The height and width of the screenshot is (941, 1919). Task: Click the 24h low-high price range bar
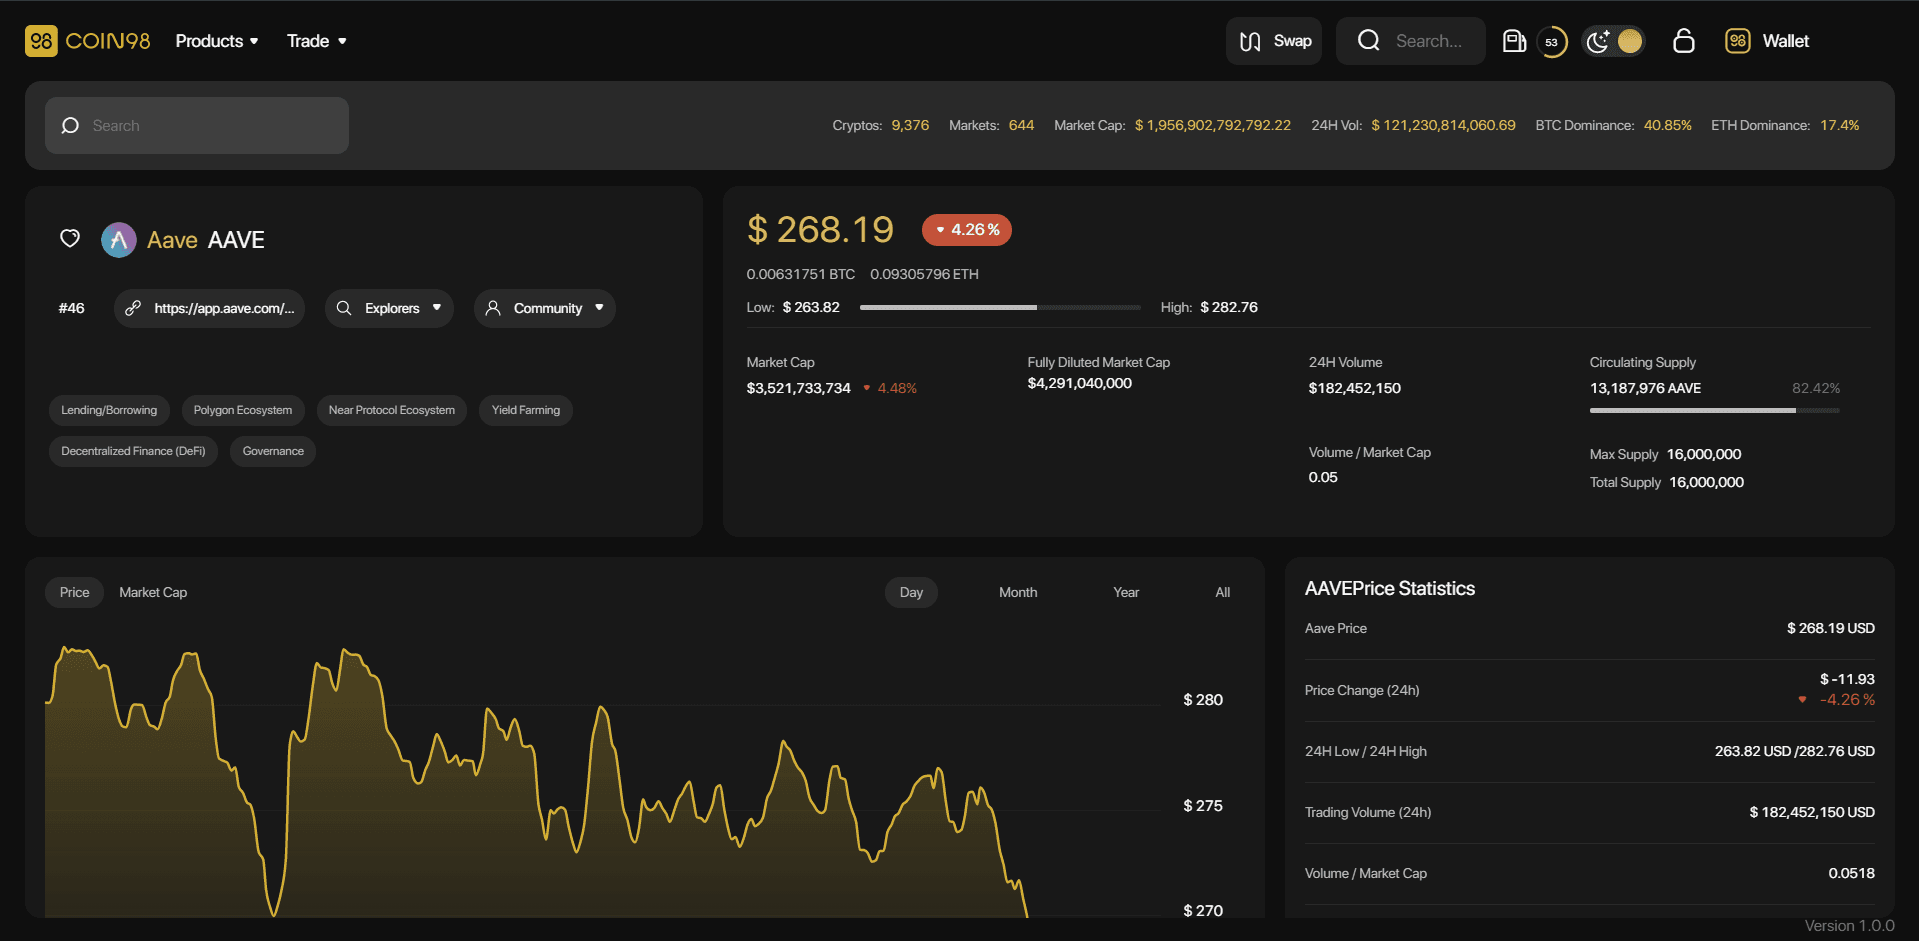click(x=1000, y=307)
